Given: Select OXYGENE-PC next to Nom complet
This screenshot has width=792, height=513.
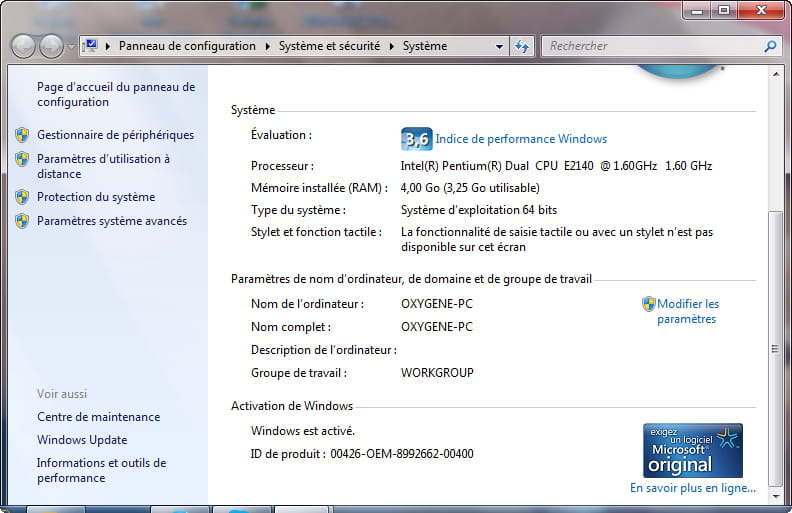Looking at the screenshot, I should click(437, 327).
